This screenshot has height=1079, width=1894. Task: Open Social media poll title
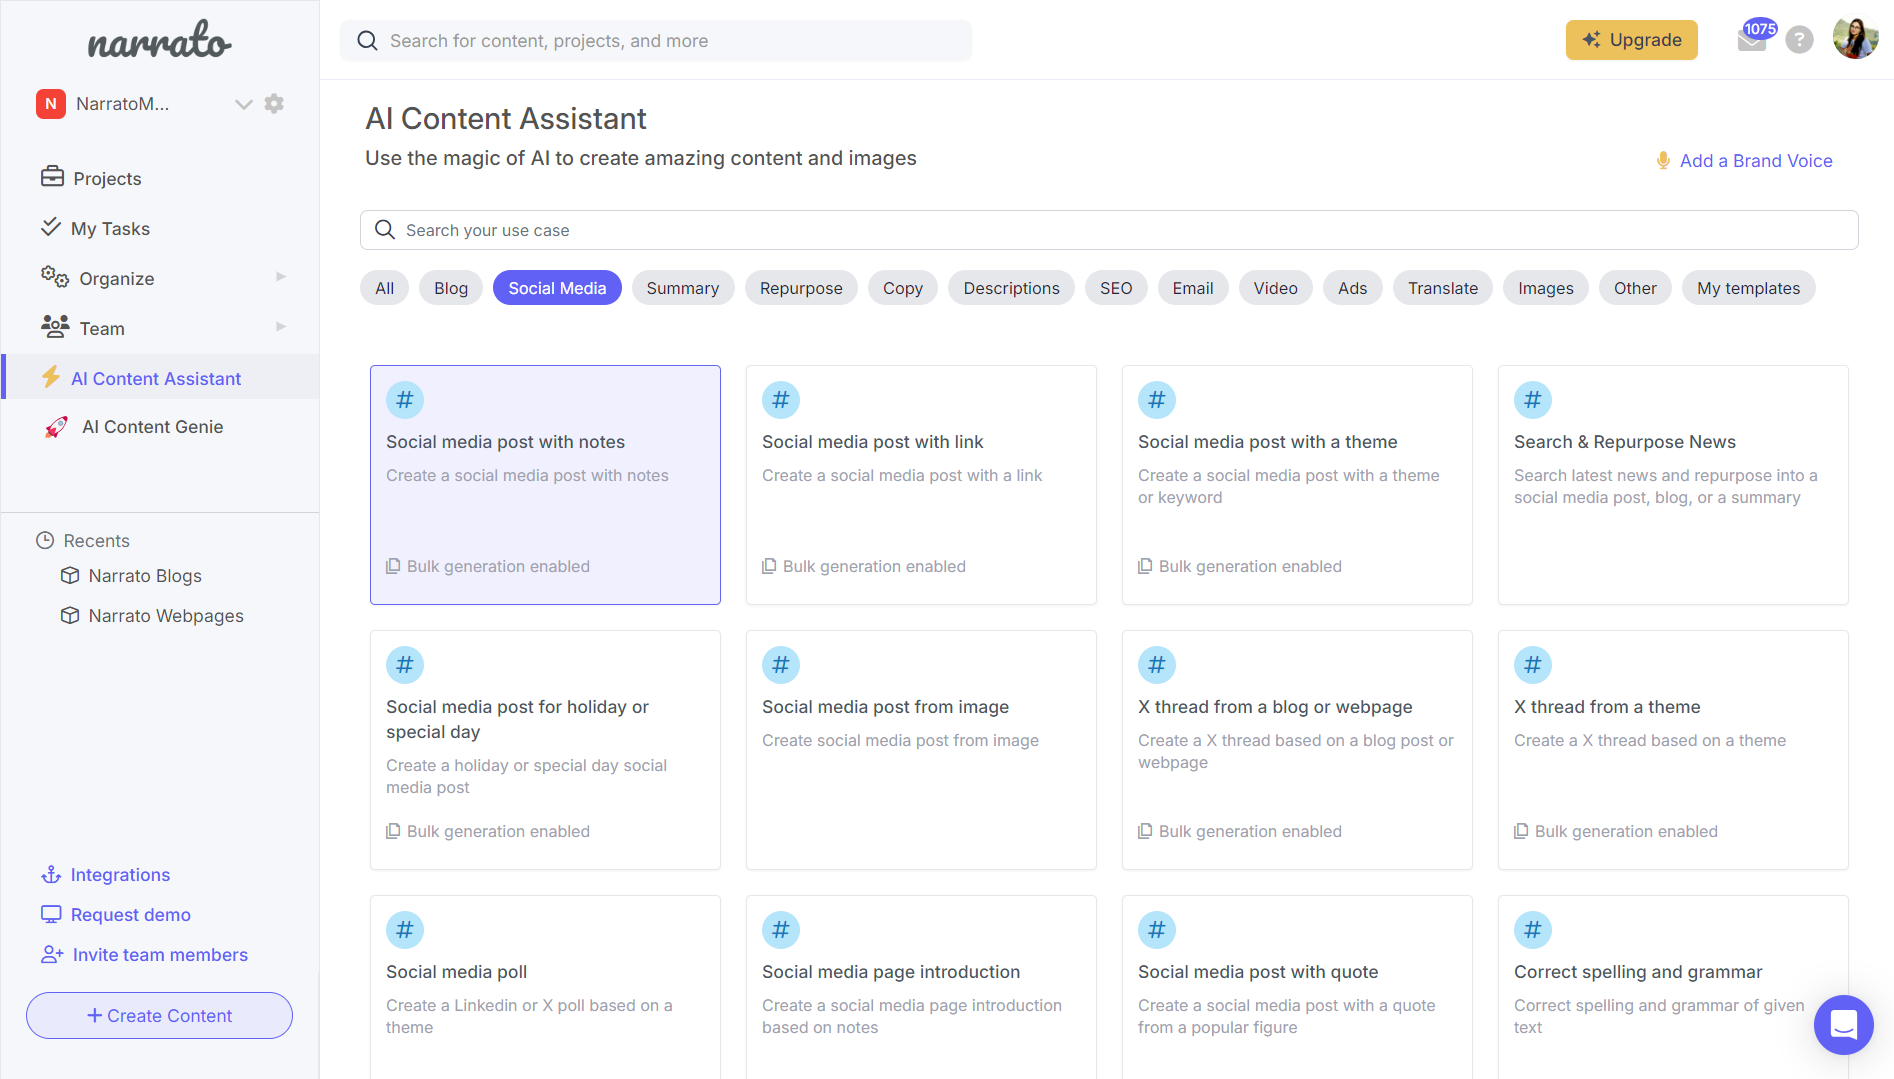tap(456, 972)
